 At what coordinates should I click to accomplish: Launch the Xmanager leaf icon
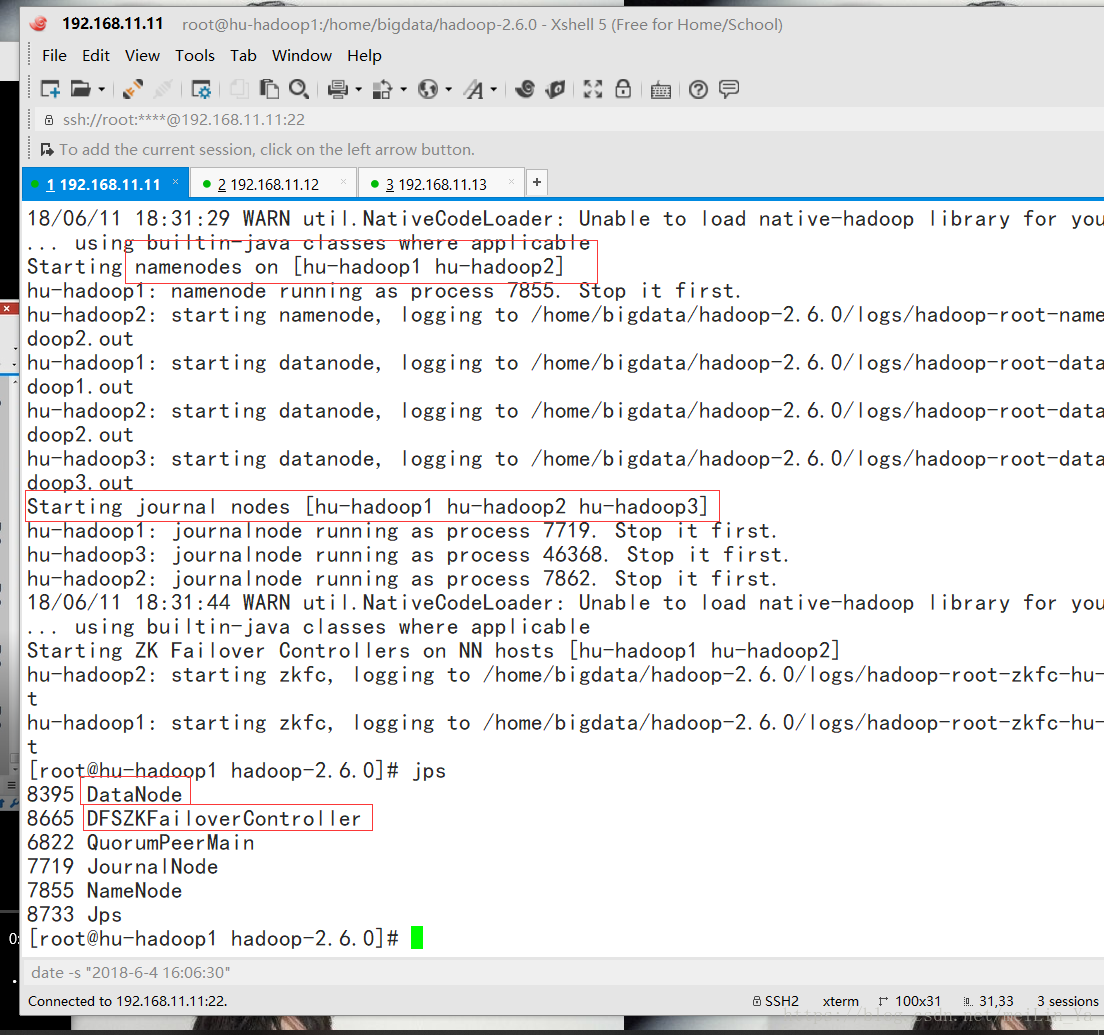(x=556, y=89)
